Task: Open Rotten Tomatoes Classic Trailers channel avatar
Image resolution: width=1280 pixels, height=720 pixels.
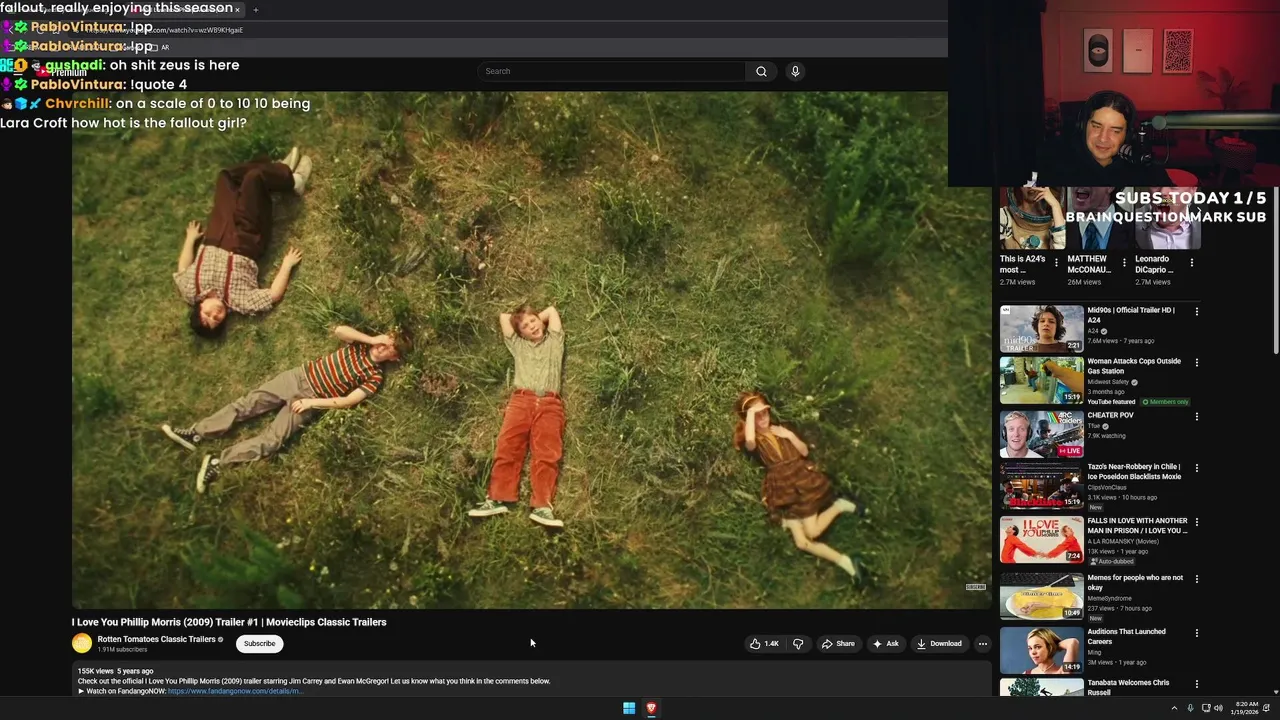Action: coord(82,644)
